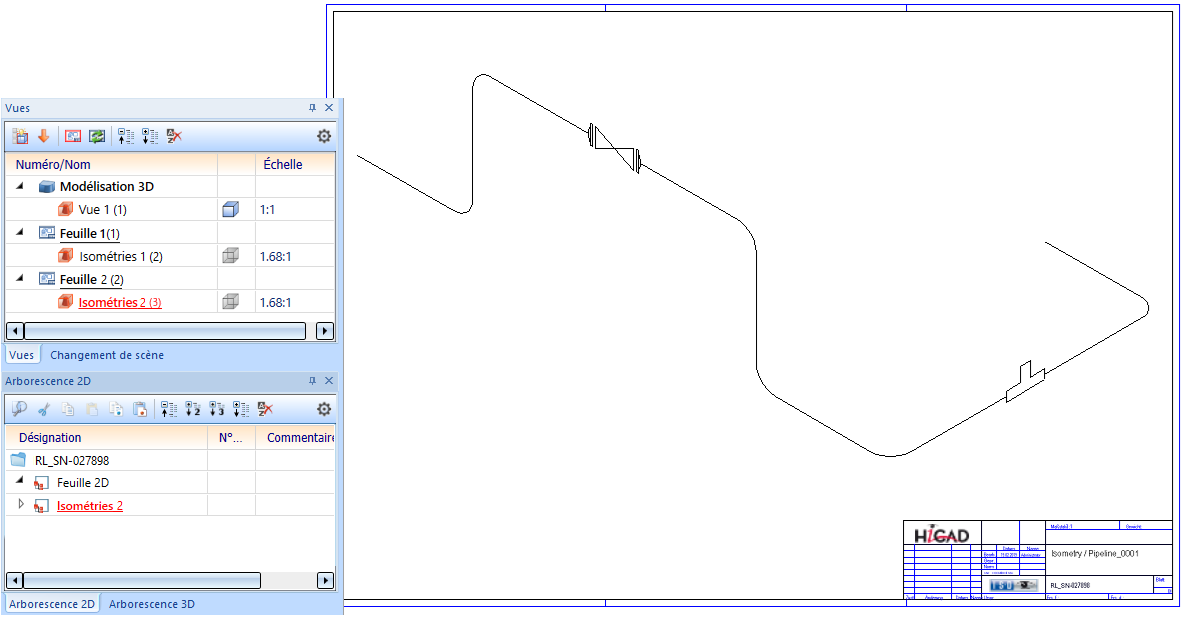Image resolution: width=1187 pixels, height=618 pixels.
Task: Select Feuille 1(1) sheet
Action: pyautogui.click(x=89, y=233)
